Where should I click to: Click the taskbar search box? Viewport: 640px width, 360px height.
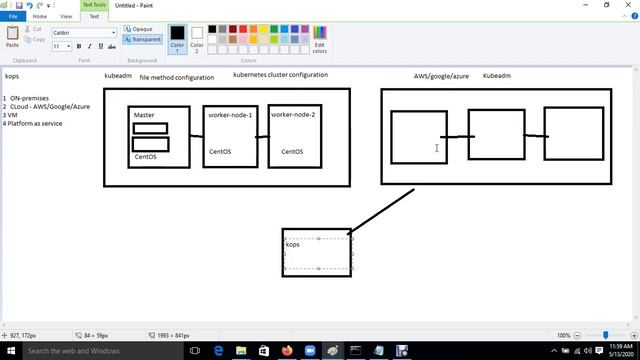(103, 351)
